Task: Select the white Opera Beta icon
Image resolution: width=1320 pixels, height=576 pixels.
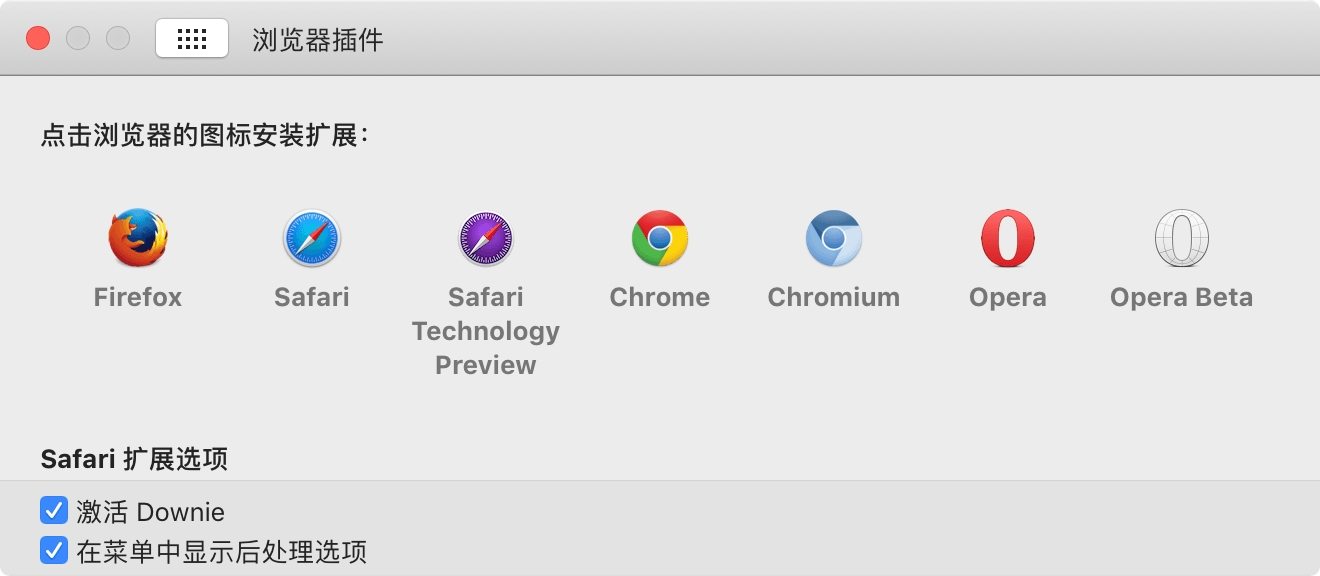Action: coord(1182,238)
